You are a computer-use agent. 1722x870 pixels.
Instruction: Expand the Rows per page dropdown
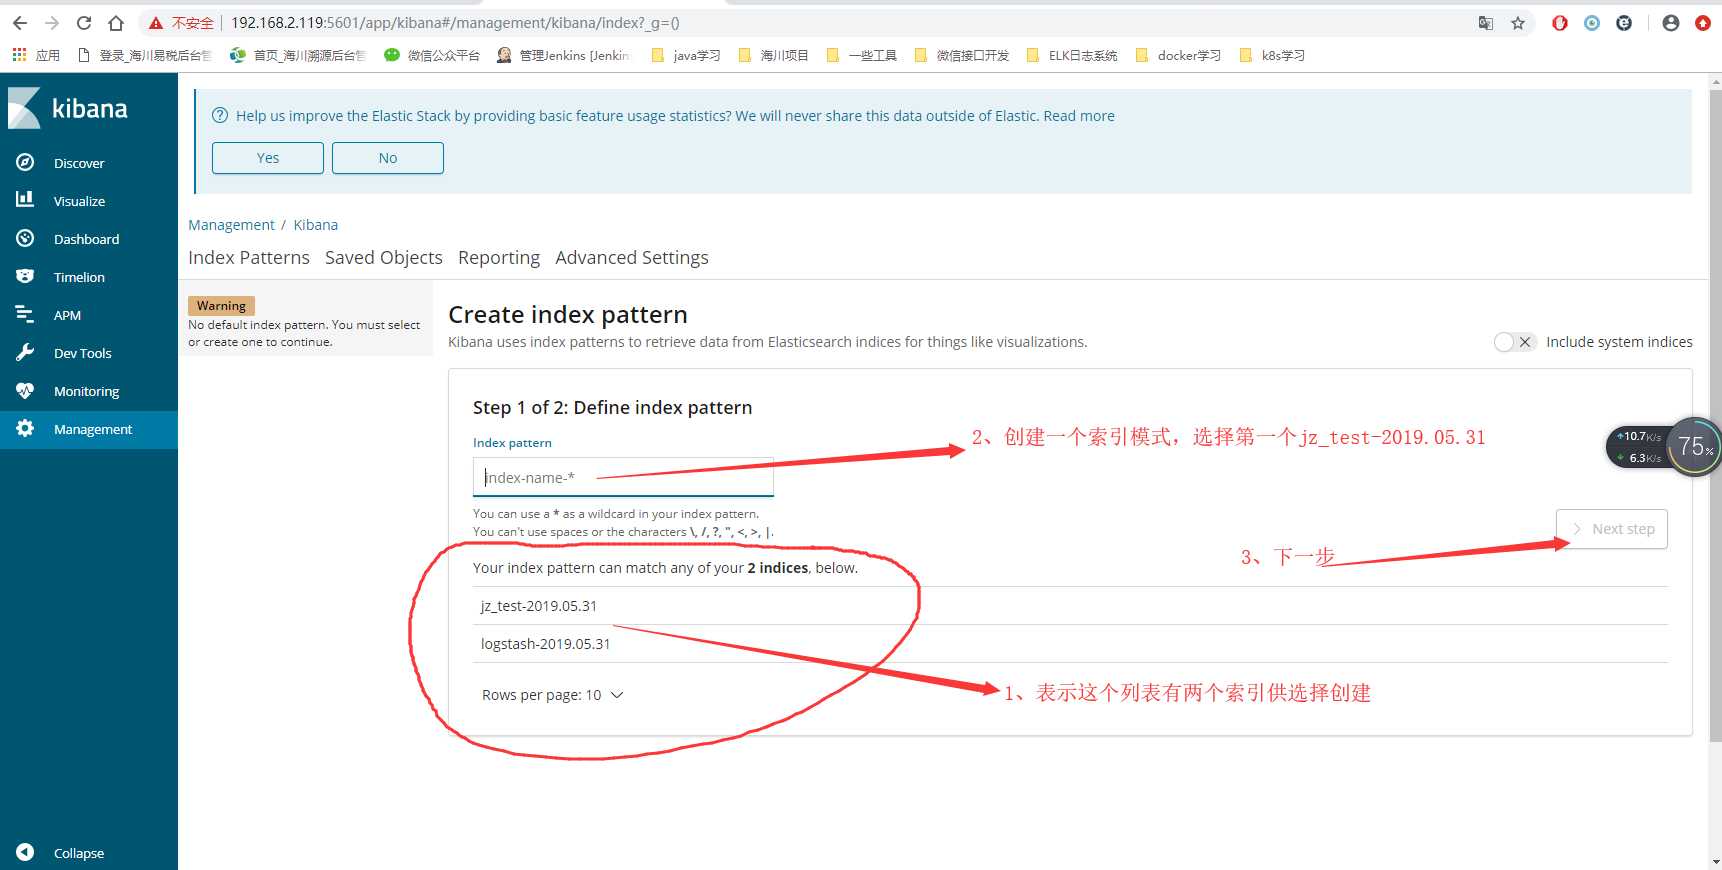[x=553, y=695]
